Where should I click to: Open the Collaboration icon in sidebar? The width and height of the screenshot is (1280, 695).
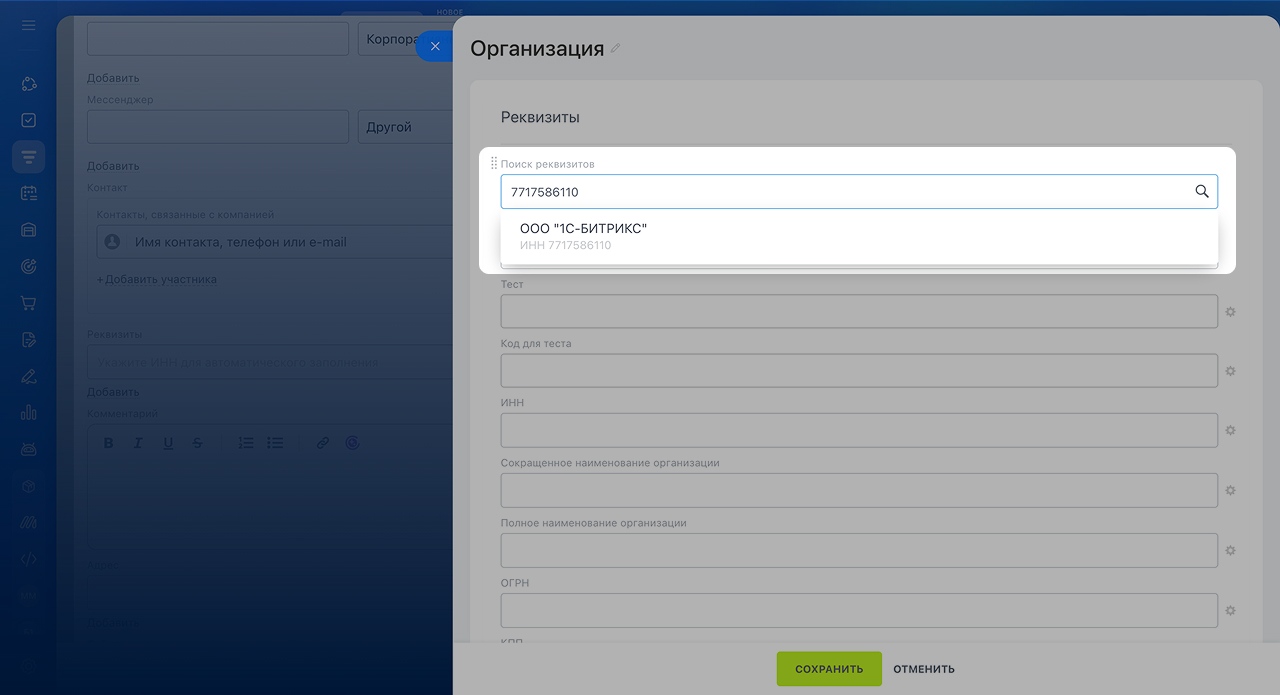[x=28, y=84]
